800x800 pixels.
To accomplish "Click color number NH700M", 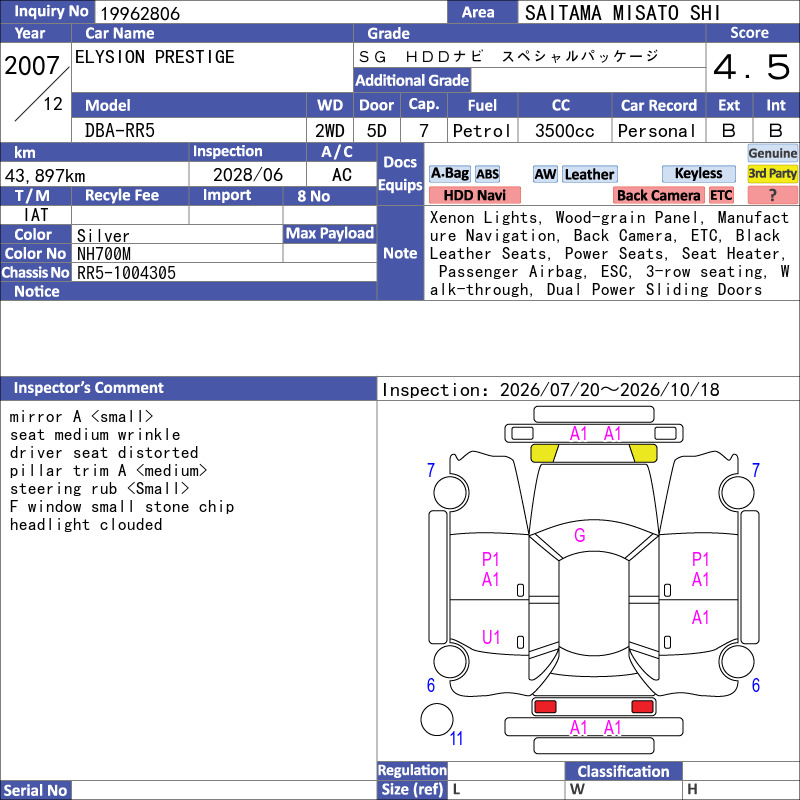I will [x=104, y=254].
